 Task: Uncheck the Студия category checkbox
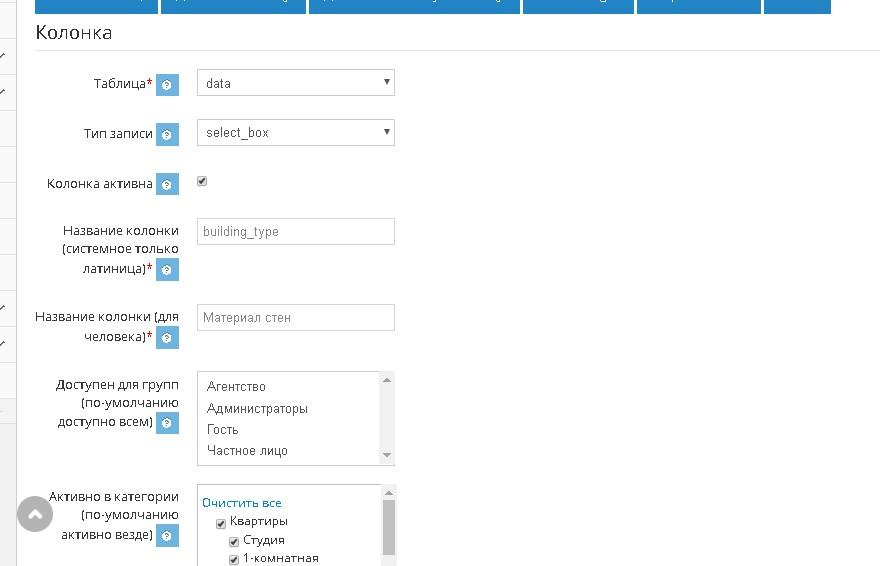click(x=234, y=542)
